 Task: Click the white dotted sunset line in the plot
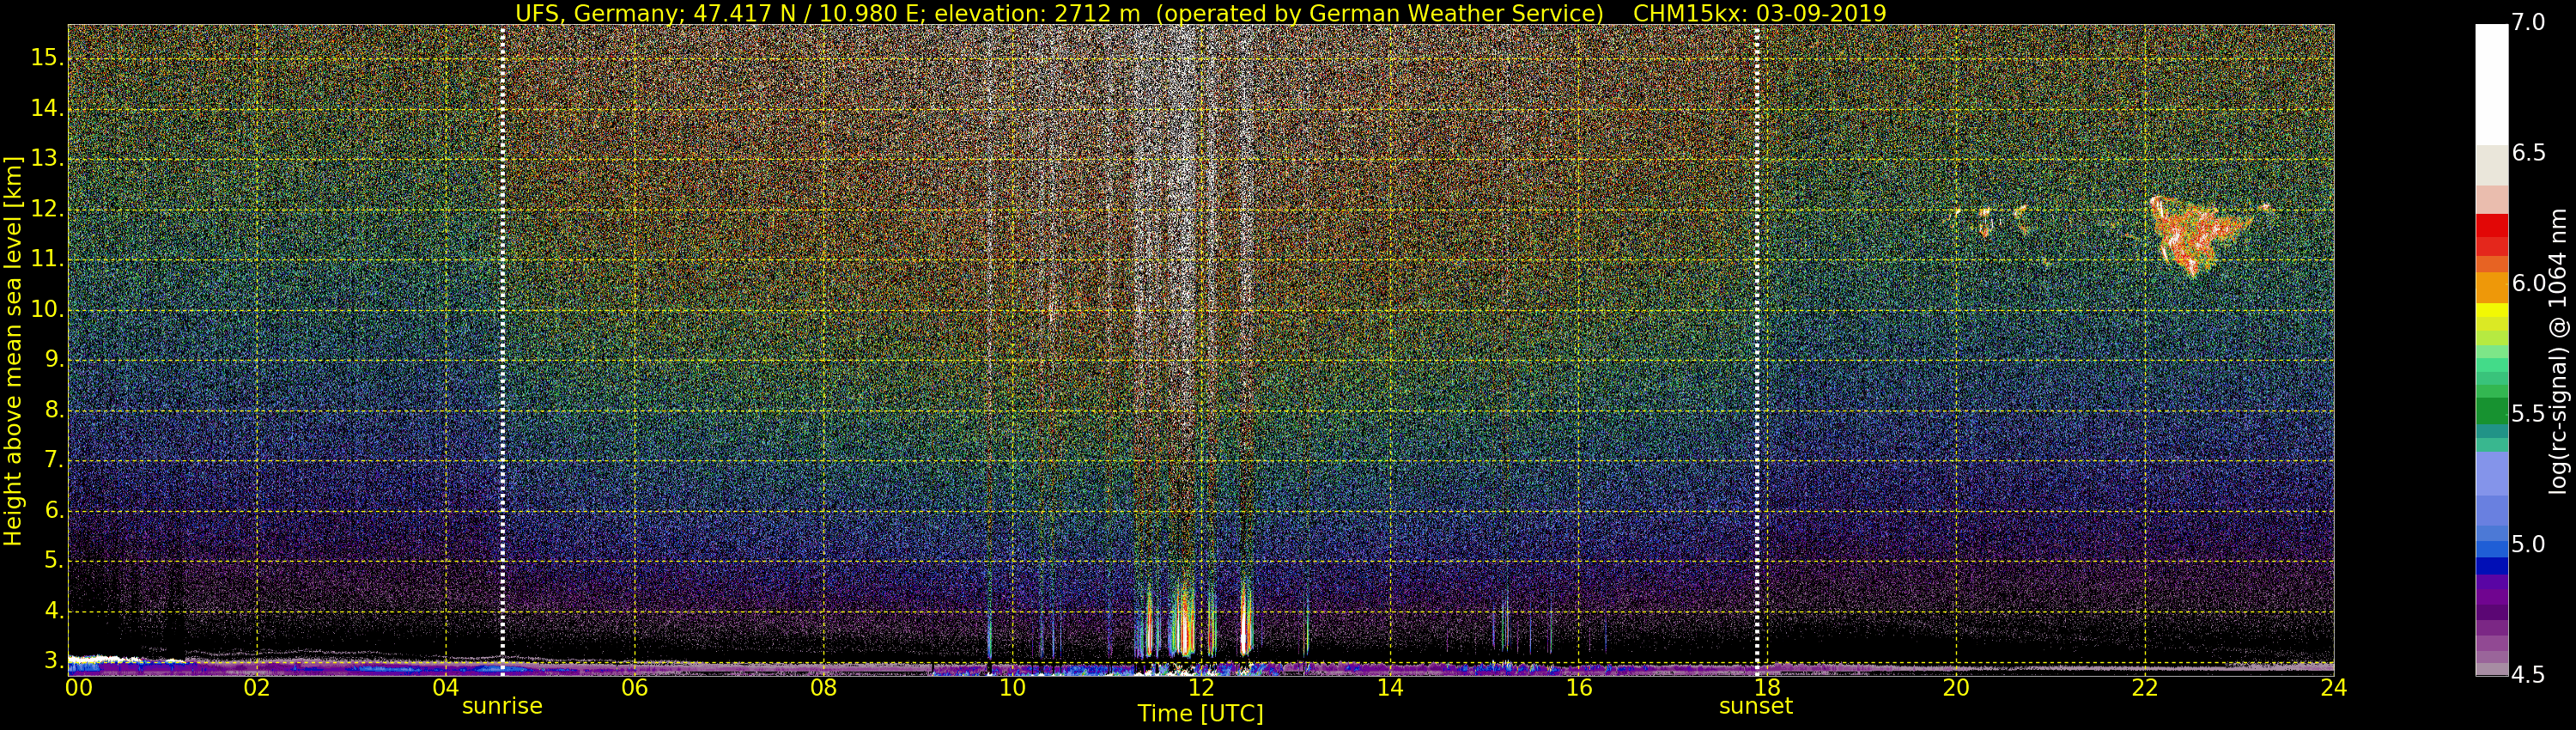[x=1757, y=350]
